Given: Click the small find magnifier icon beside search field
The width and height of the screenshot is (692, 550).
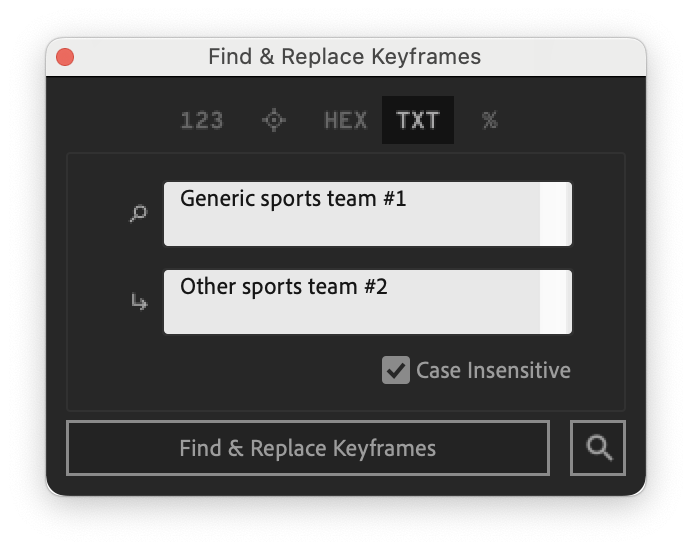Looking at the screenshot, I should click(x=139, y=214).
